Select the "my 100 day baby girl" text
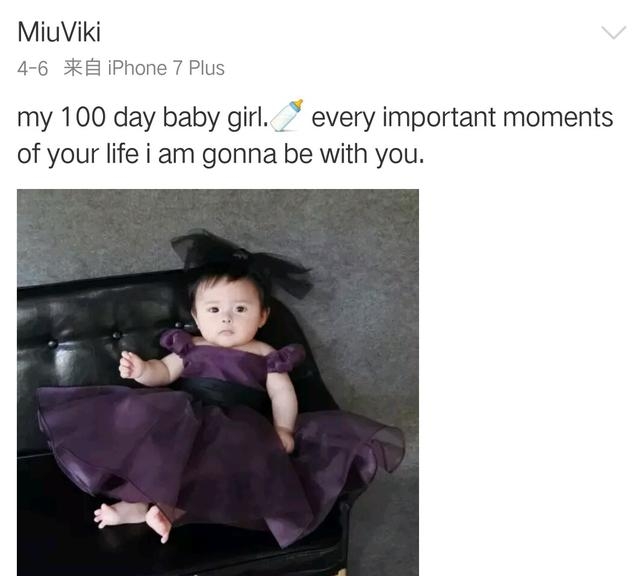 pos(142,118)
